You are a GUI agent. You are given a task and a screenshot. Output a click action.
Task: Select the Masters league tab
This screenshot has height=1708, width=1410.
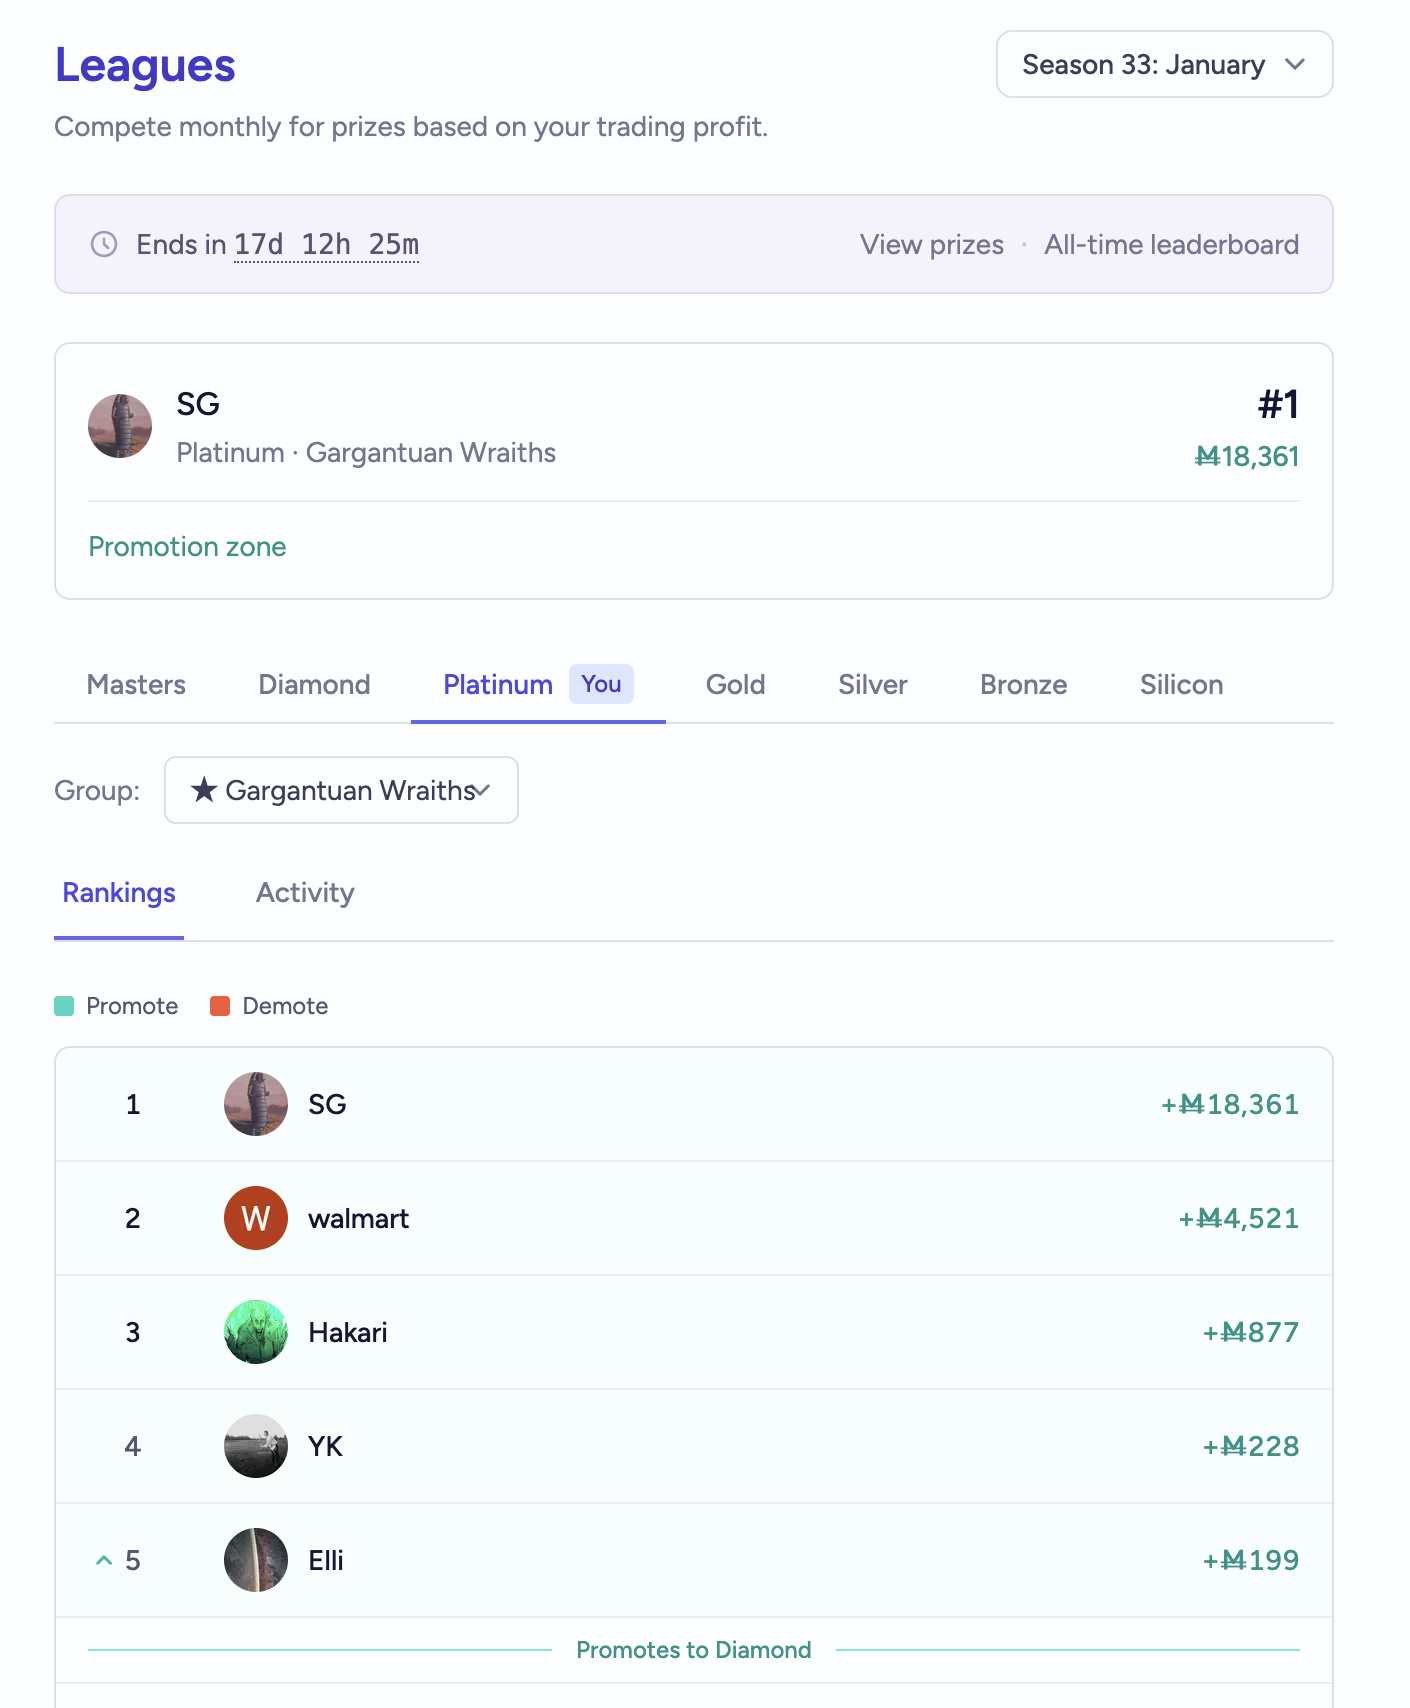point(136,685)
